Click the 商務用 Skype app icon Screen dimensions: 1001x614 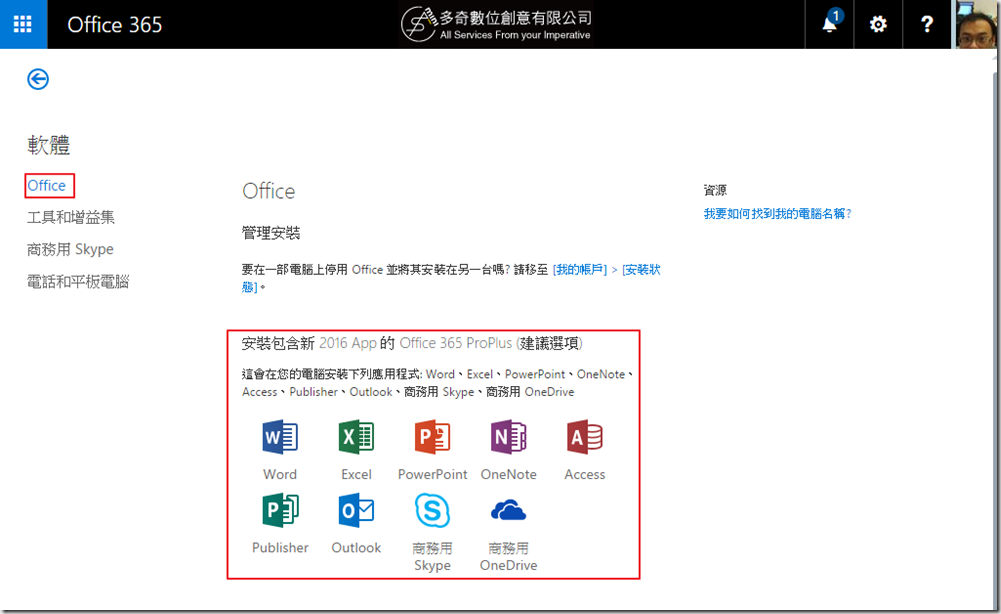[x=432, y=511]
